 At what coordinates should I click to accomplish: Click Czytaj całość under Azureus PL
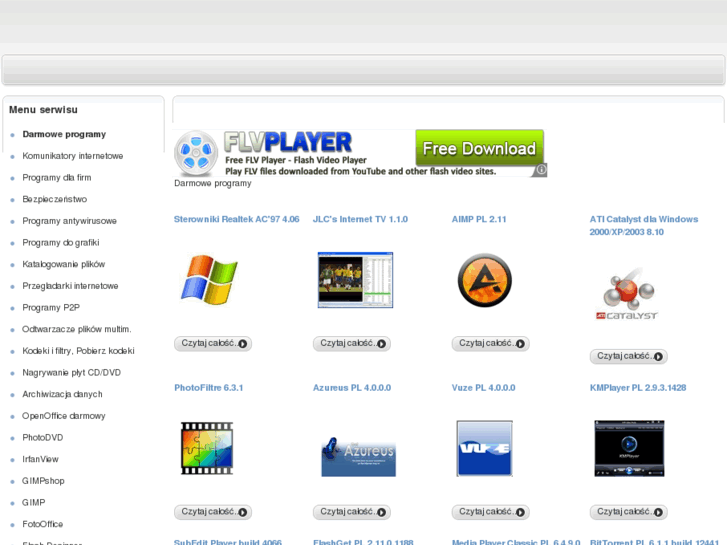(x=351, y=512)
